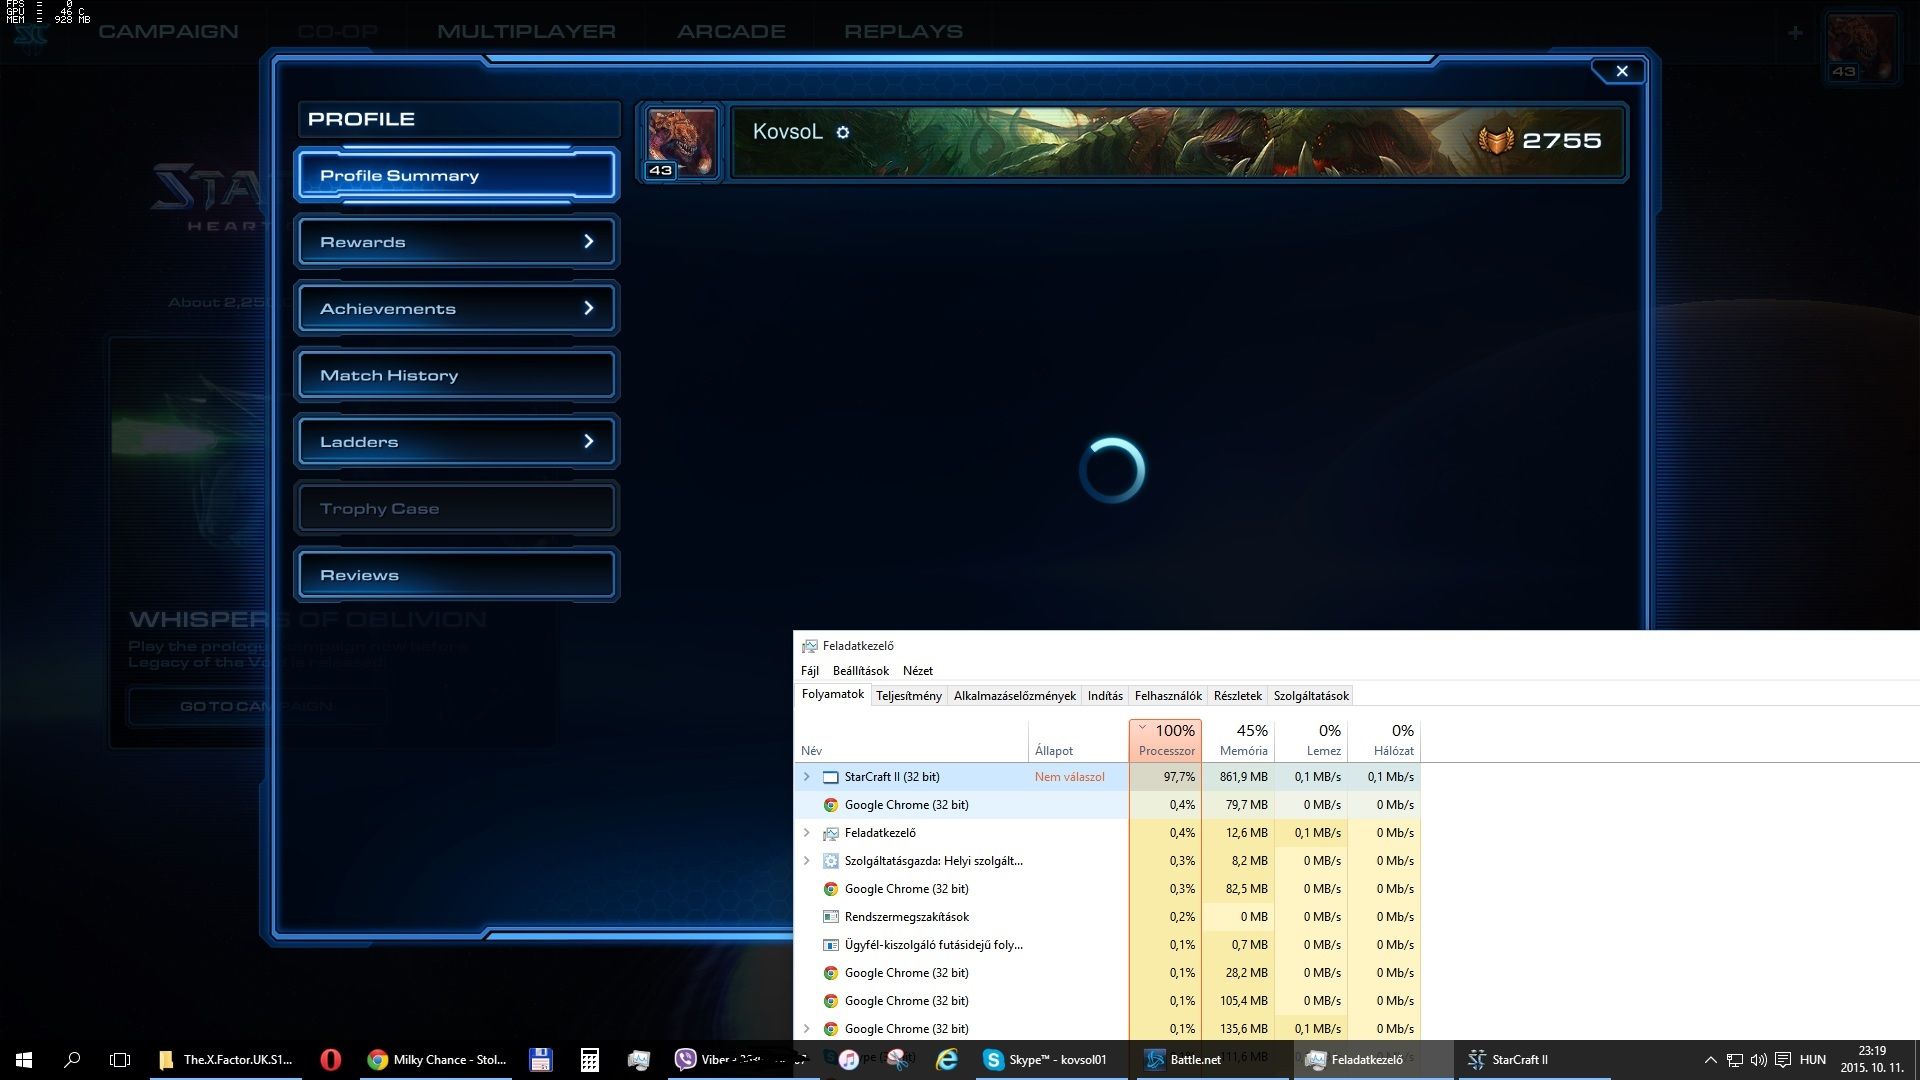Open the Reviews profile section

[457, 575]
